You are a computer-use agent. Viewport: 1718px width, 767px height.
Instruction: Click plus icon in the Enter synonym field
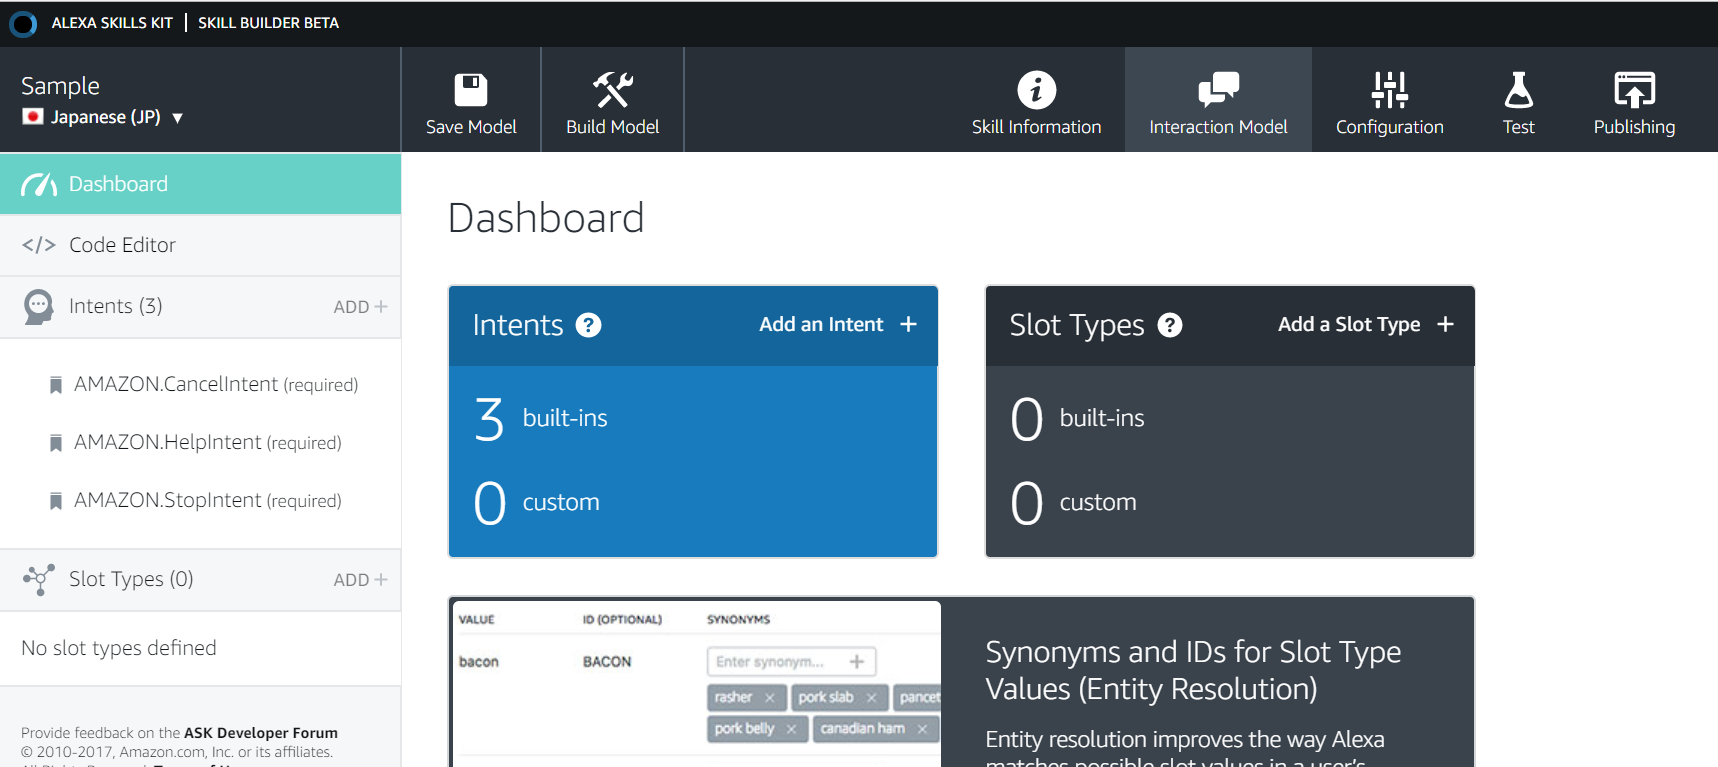click(x=857, y=661)
